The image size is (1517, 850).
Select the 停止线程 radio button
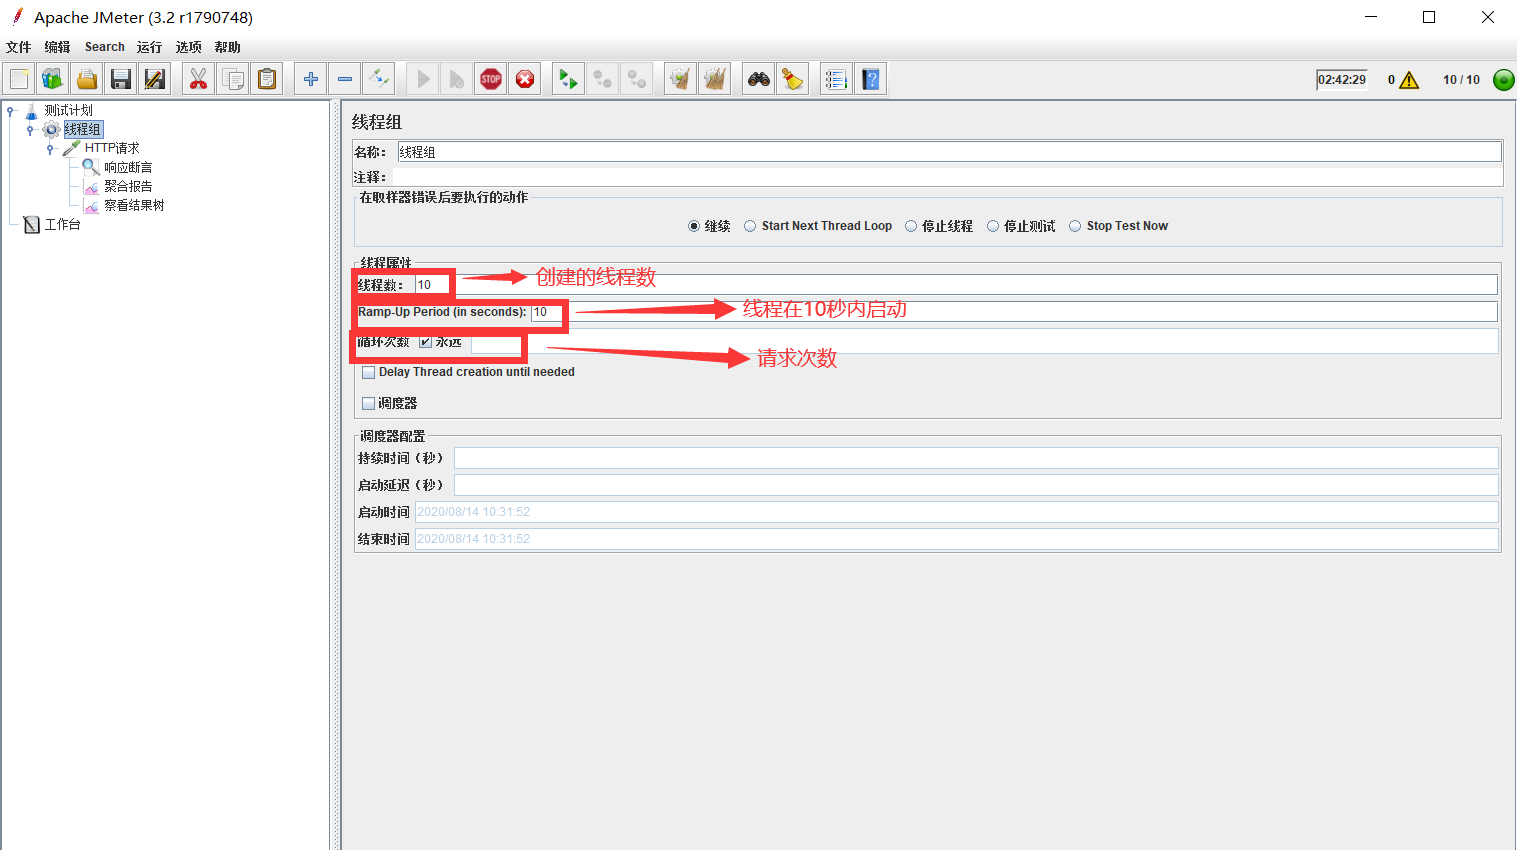pos(911,226)
